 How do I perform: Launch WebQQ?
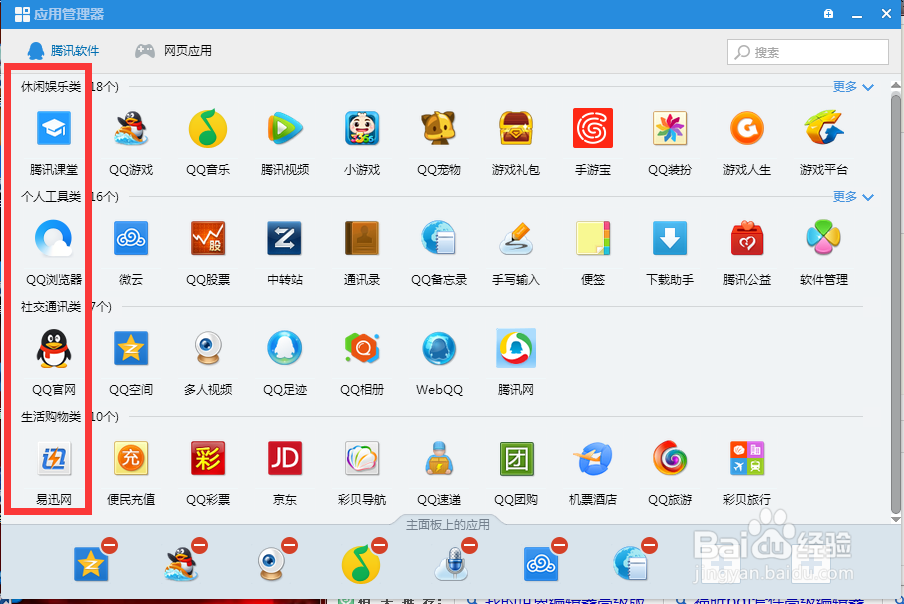click(438, 348)
